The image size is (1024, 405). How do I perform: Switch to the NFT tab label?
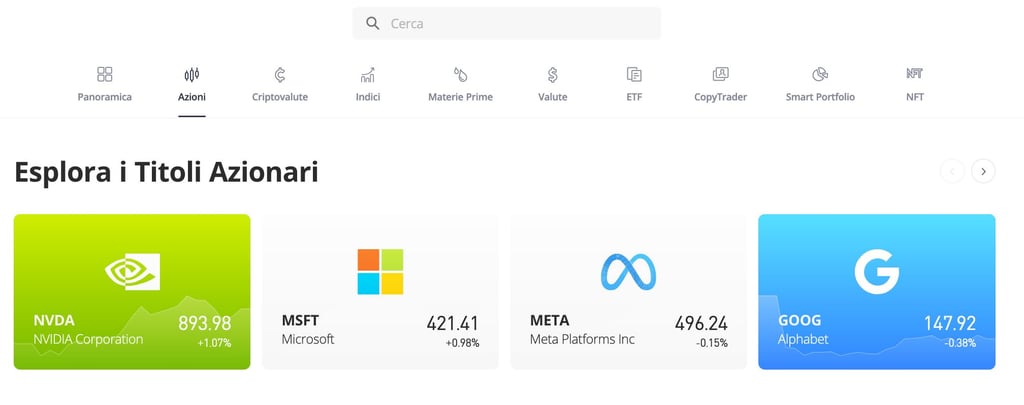[x=915, y=97]
